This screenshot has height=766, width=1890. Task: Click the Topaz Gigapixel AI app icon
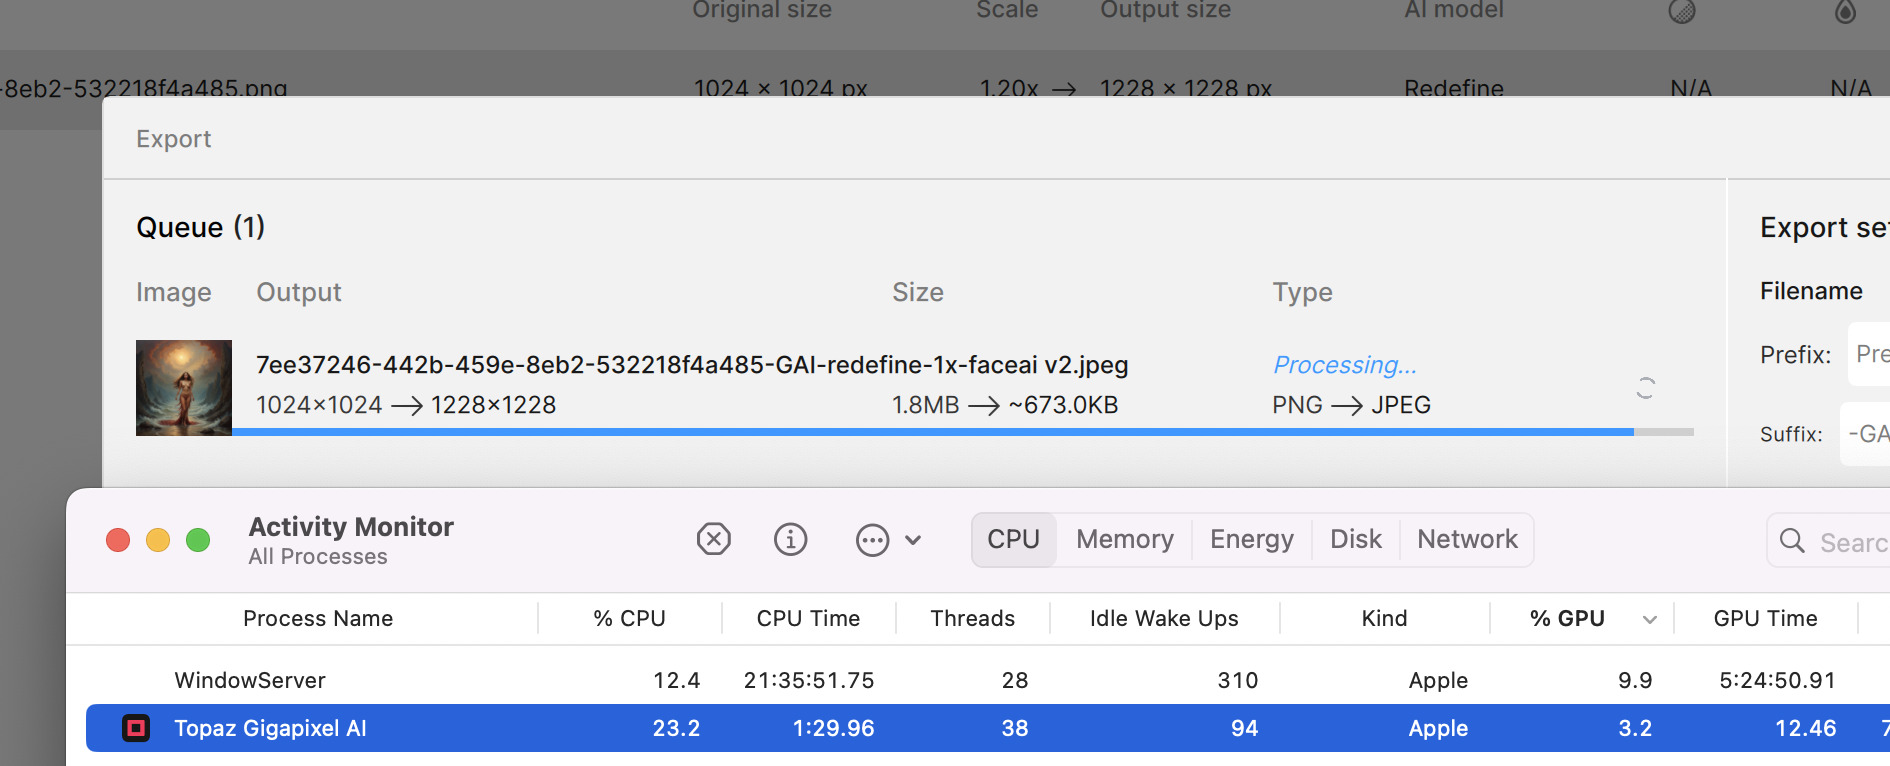tap(136, 728)
